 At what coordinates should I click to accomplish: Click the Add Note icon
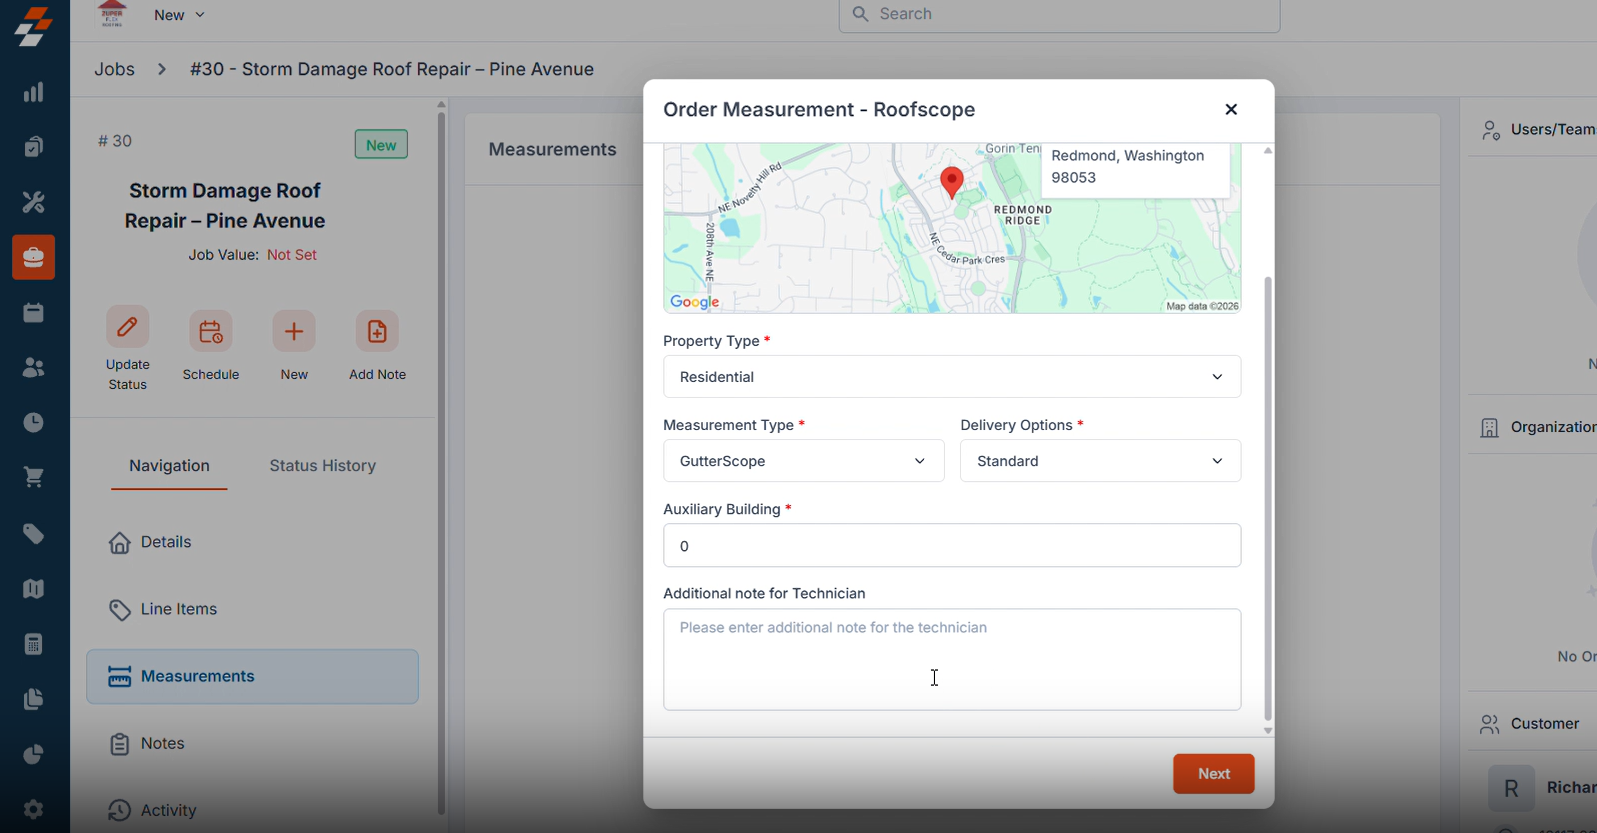coord(377,332)
